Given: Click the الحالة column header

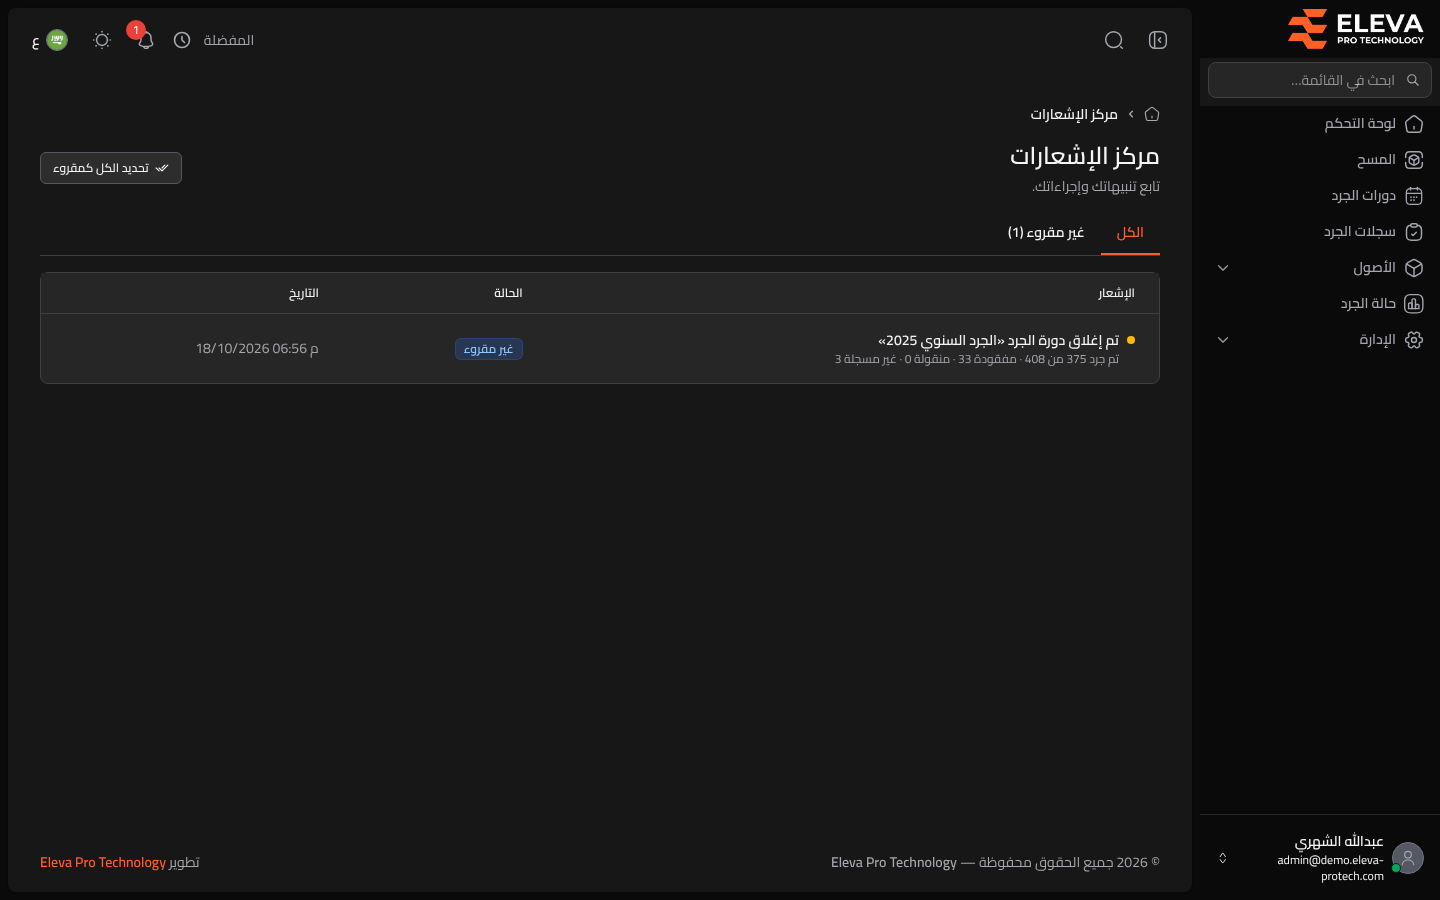Looking at the screenshot, I should click(x=508, y=293).
